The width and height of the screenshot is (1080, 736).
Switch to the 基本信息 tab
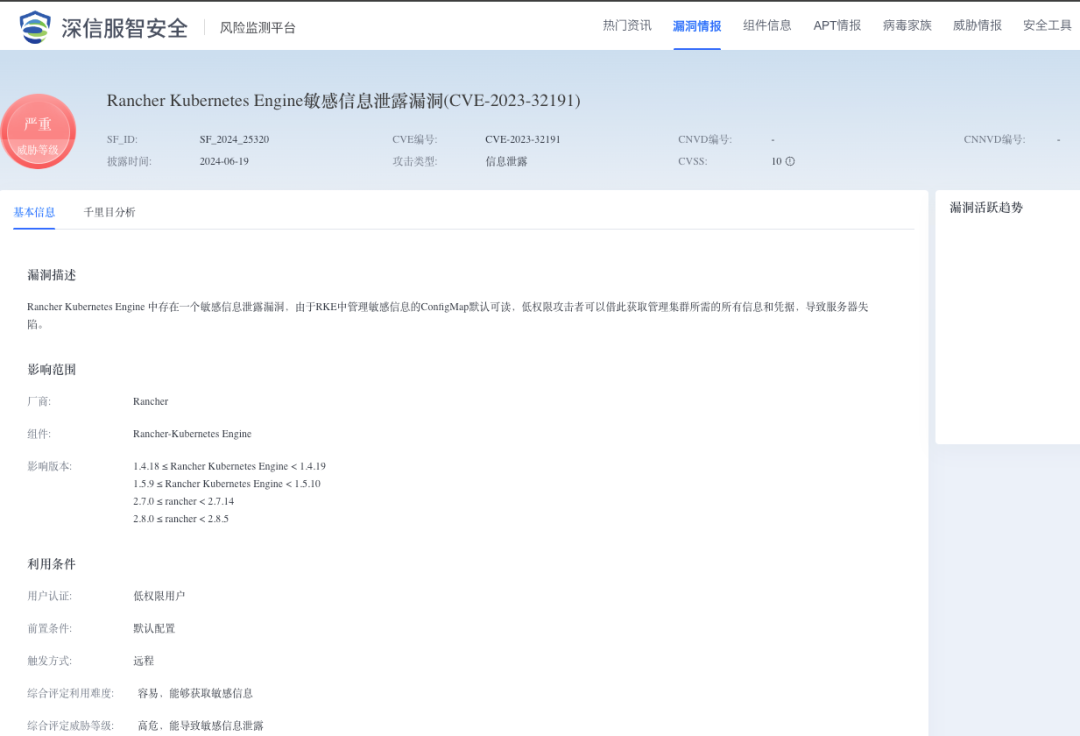click(34, 212)
